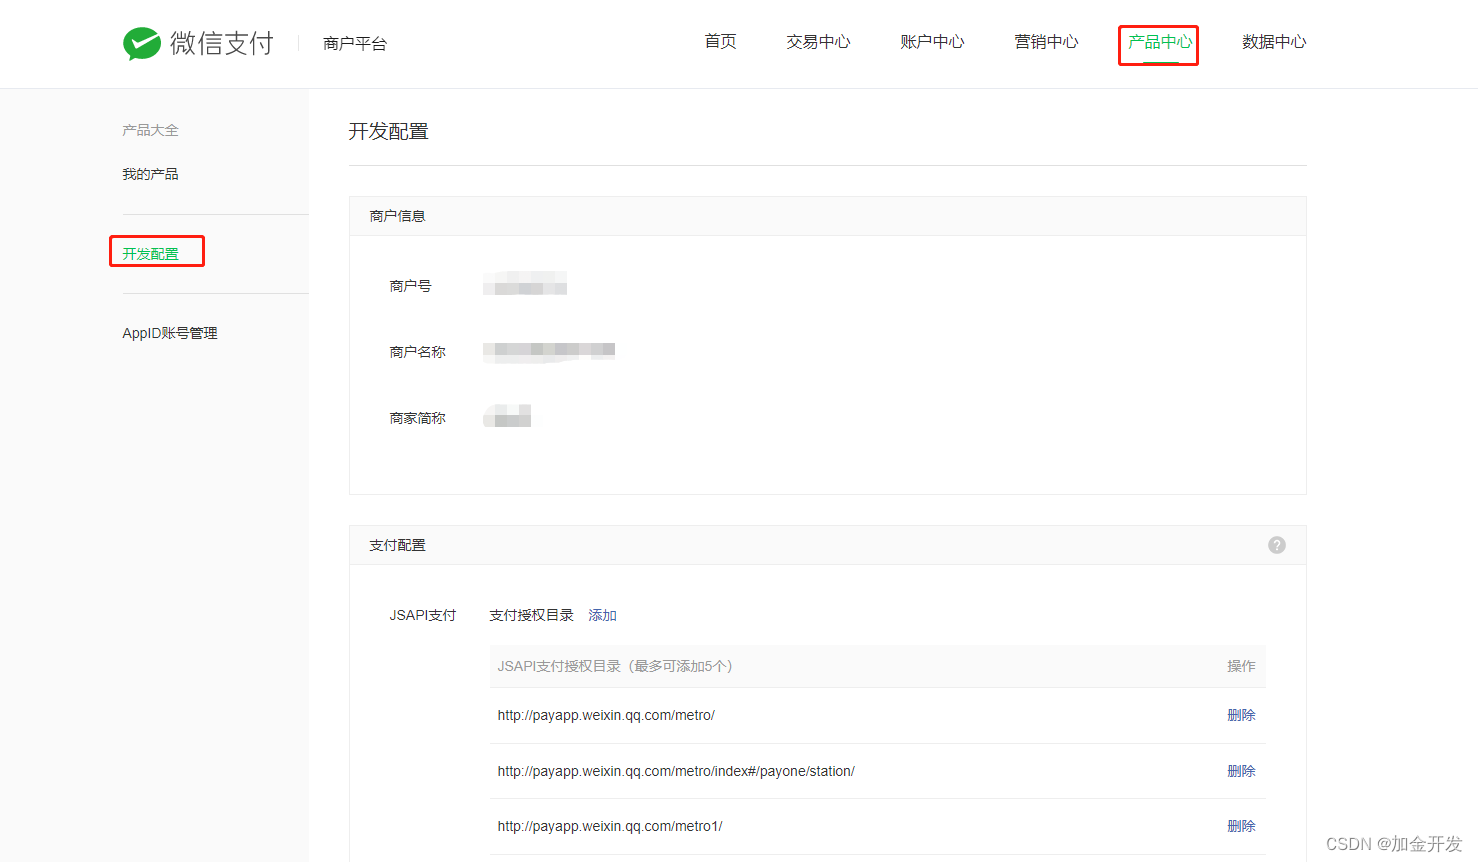Viewport: 1478px width, 862px height.
Task: Open 数据中心 tab
Action: [x=1274, y=41]
